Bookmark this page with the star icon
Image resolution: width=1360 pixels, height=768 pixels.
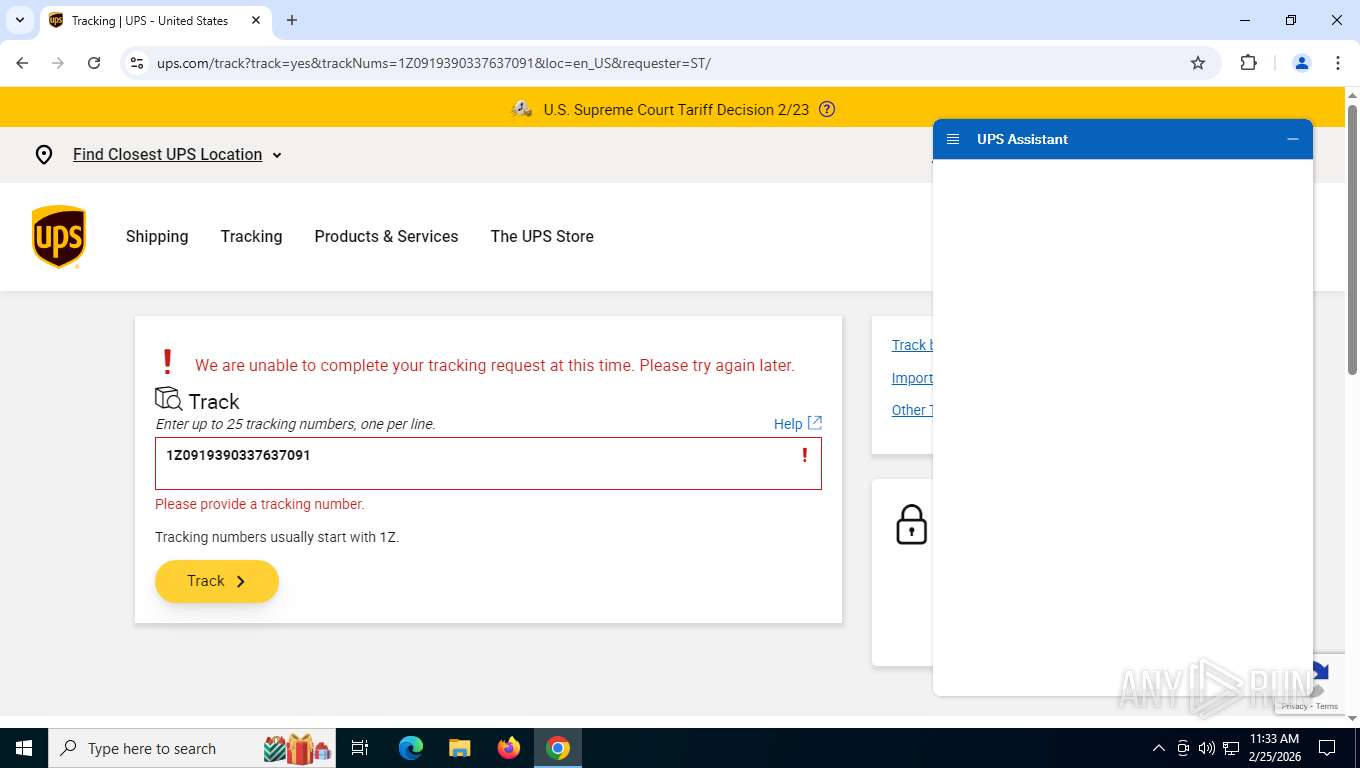pyautogui.click(x=1198, y=63)
